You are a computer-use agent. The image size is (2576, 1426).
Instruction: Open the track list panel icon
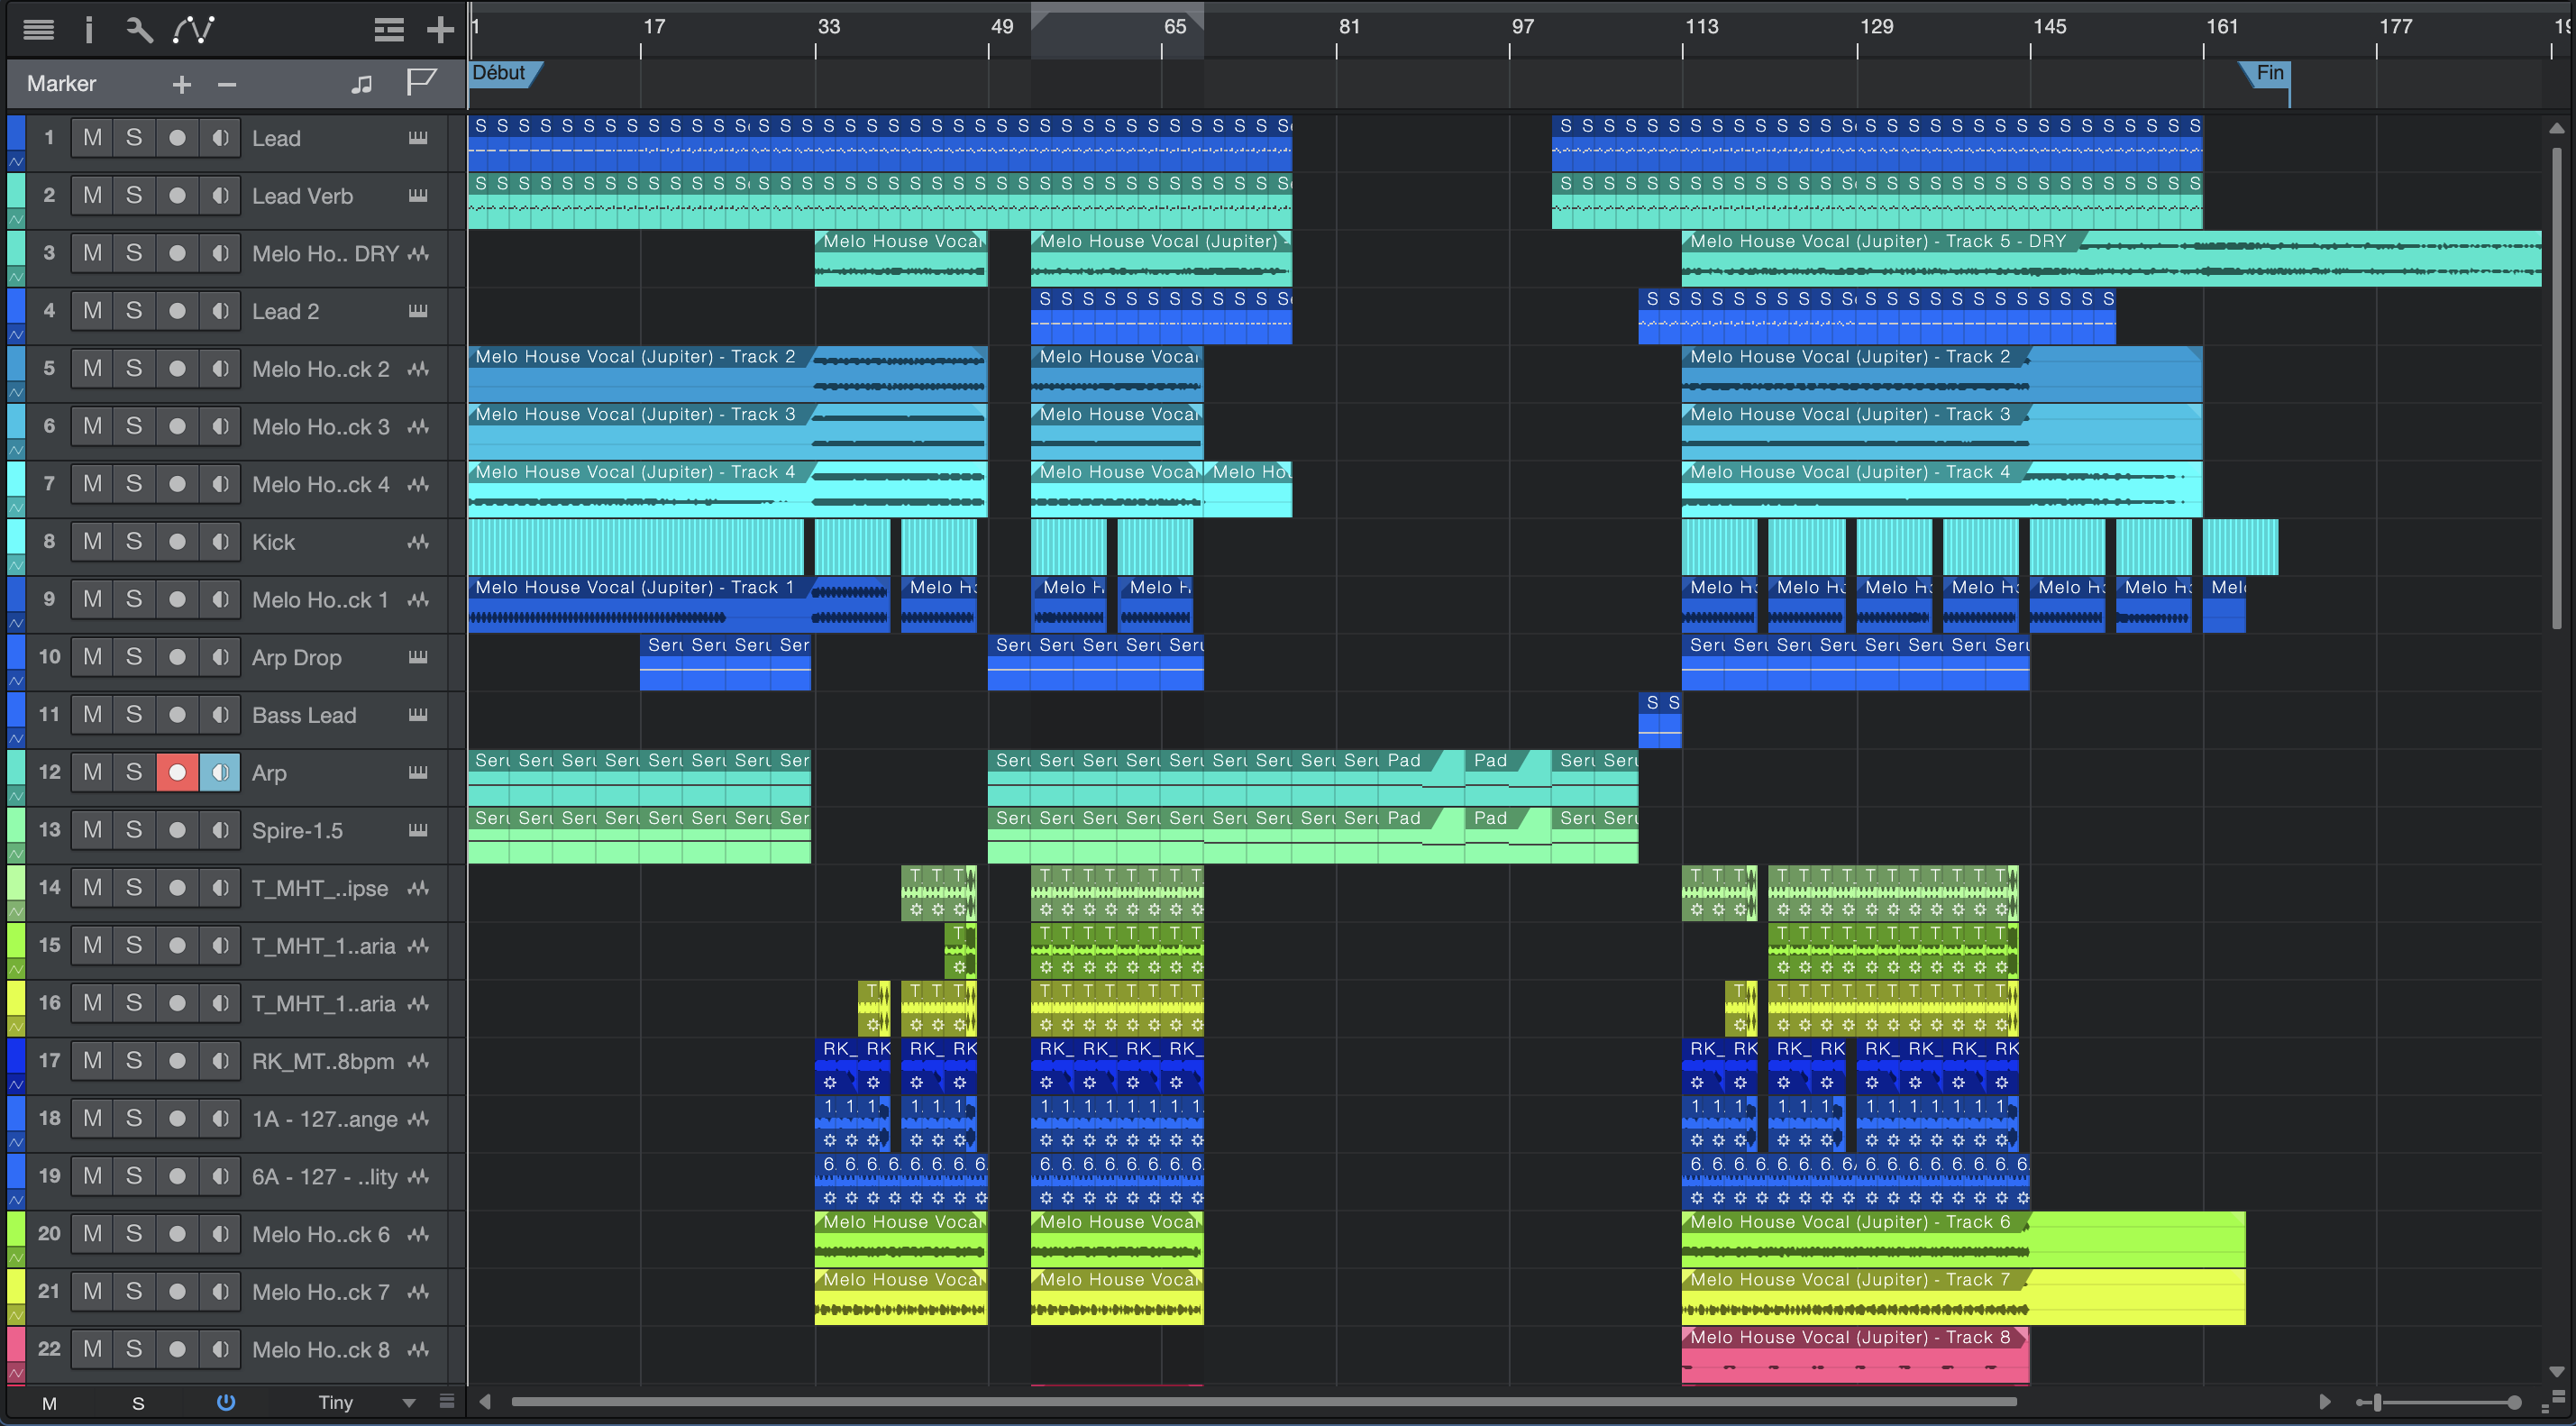pyautogui.click(x=38, y=30)
